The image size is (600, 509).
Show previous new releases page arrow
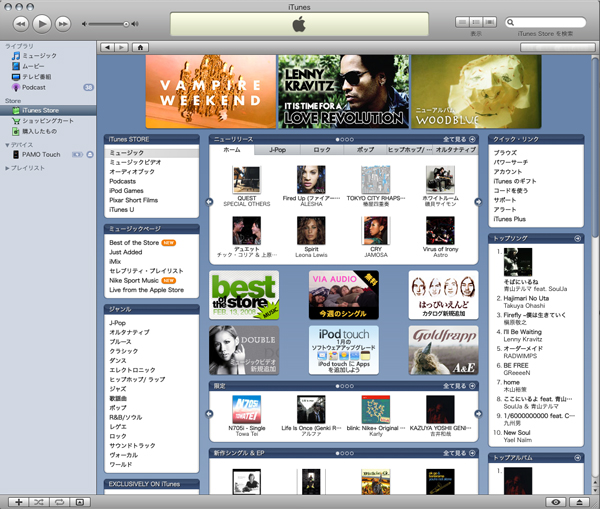pyautogui.click(x=209, y=202)
